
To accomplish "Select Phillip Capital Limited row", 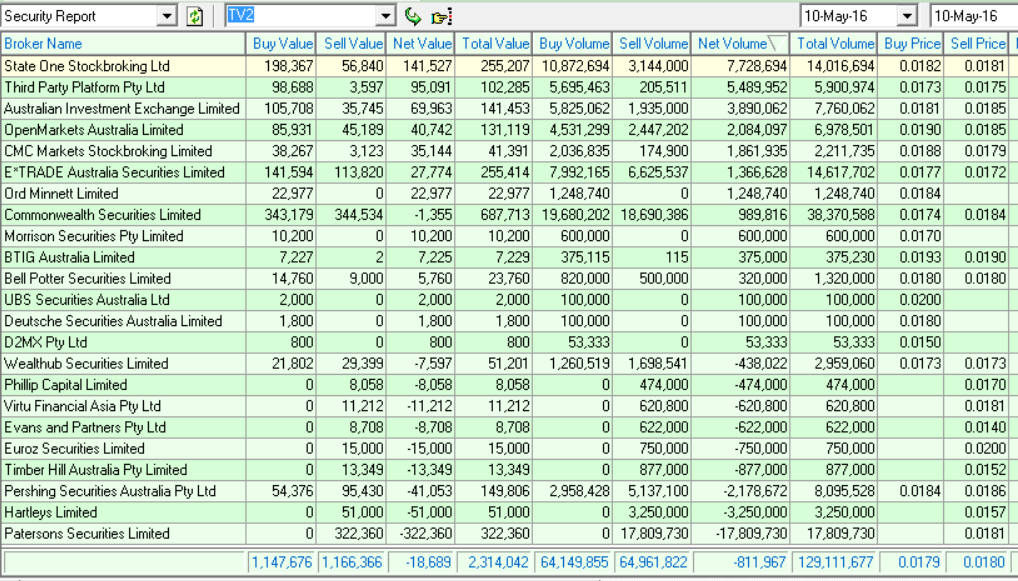I will pos(509,384).
